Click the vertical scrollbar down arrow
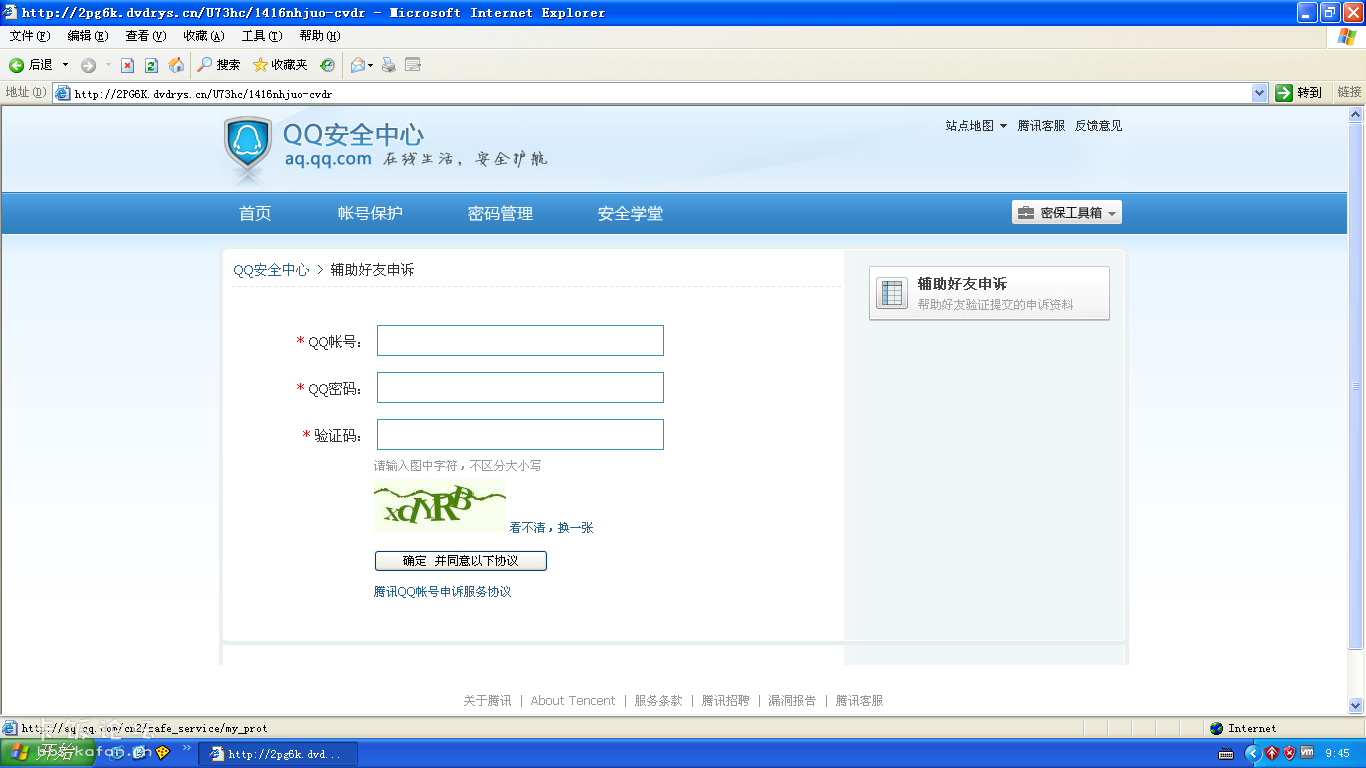This screenshot has height=768, width=1366. point(1356,704)
